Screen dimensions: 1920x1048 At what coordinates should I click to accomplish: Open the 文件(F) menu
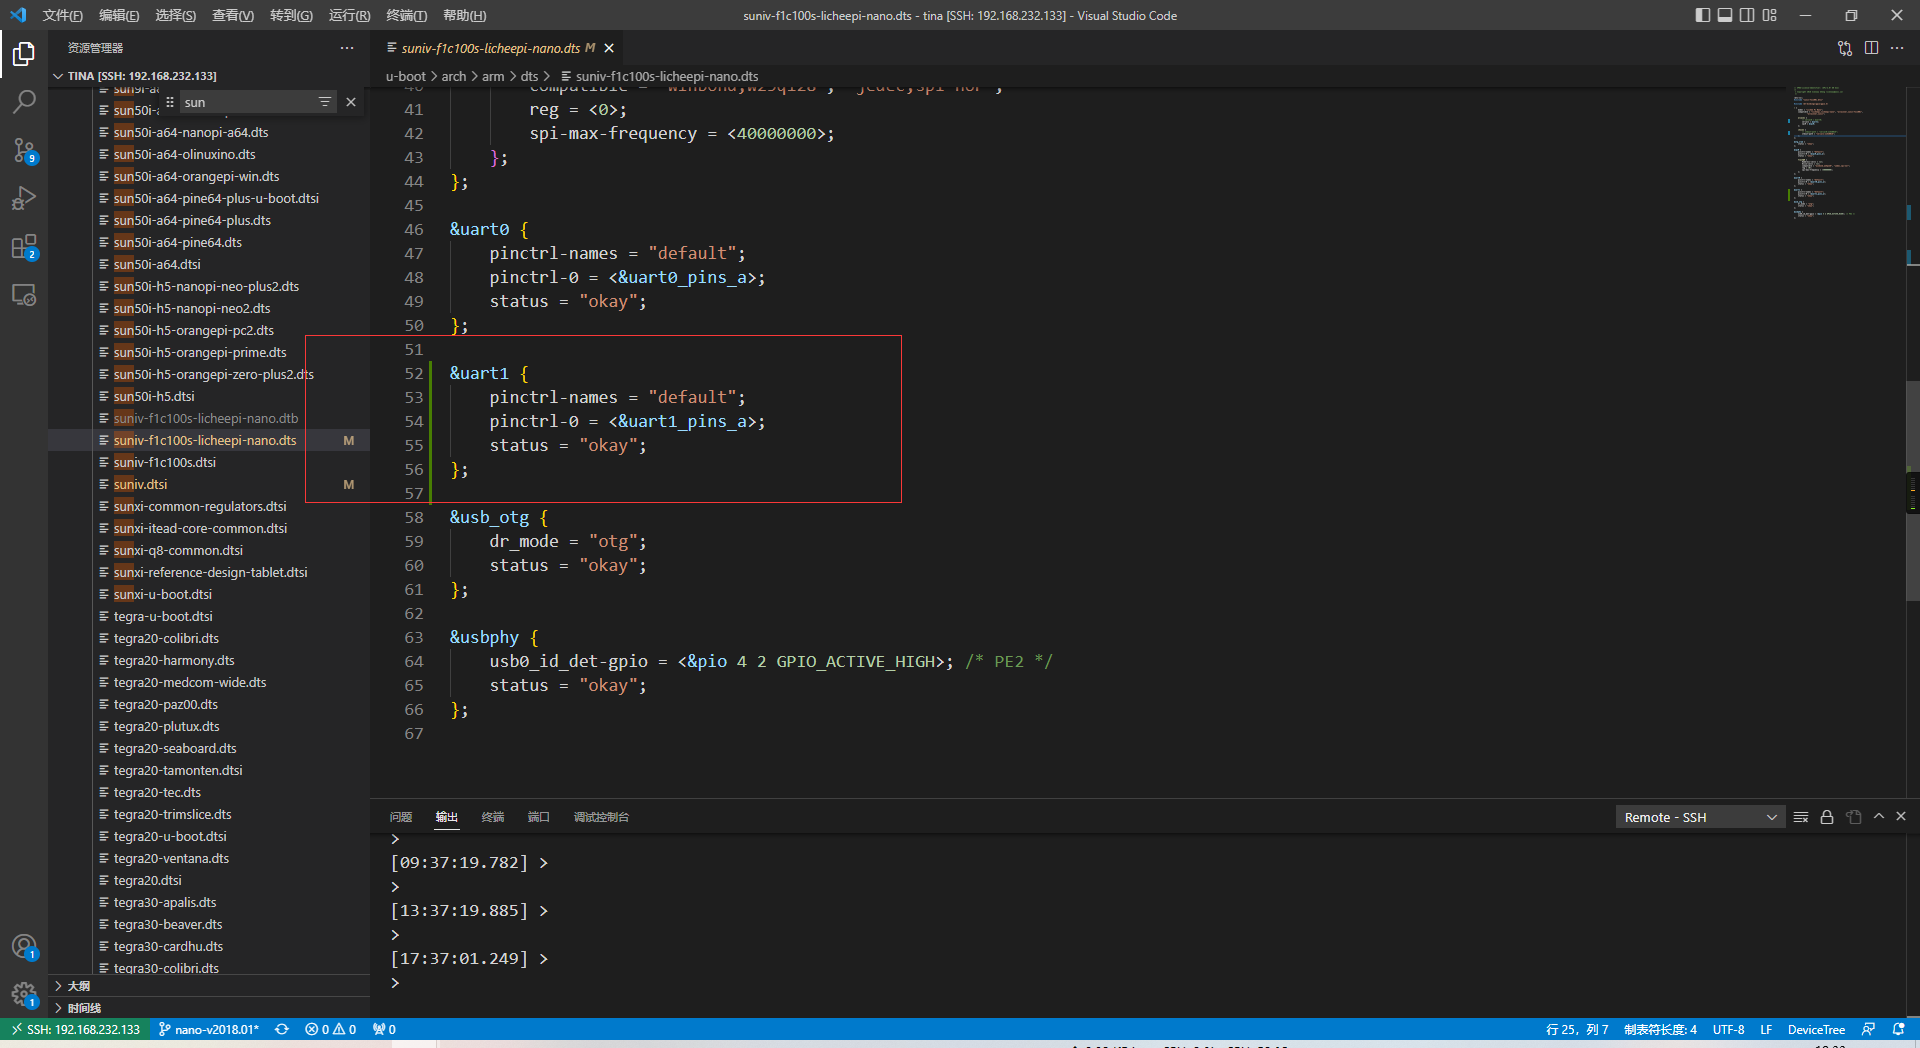point(62,15)
